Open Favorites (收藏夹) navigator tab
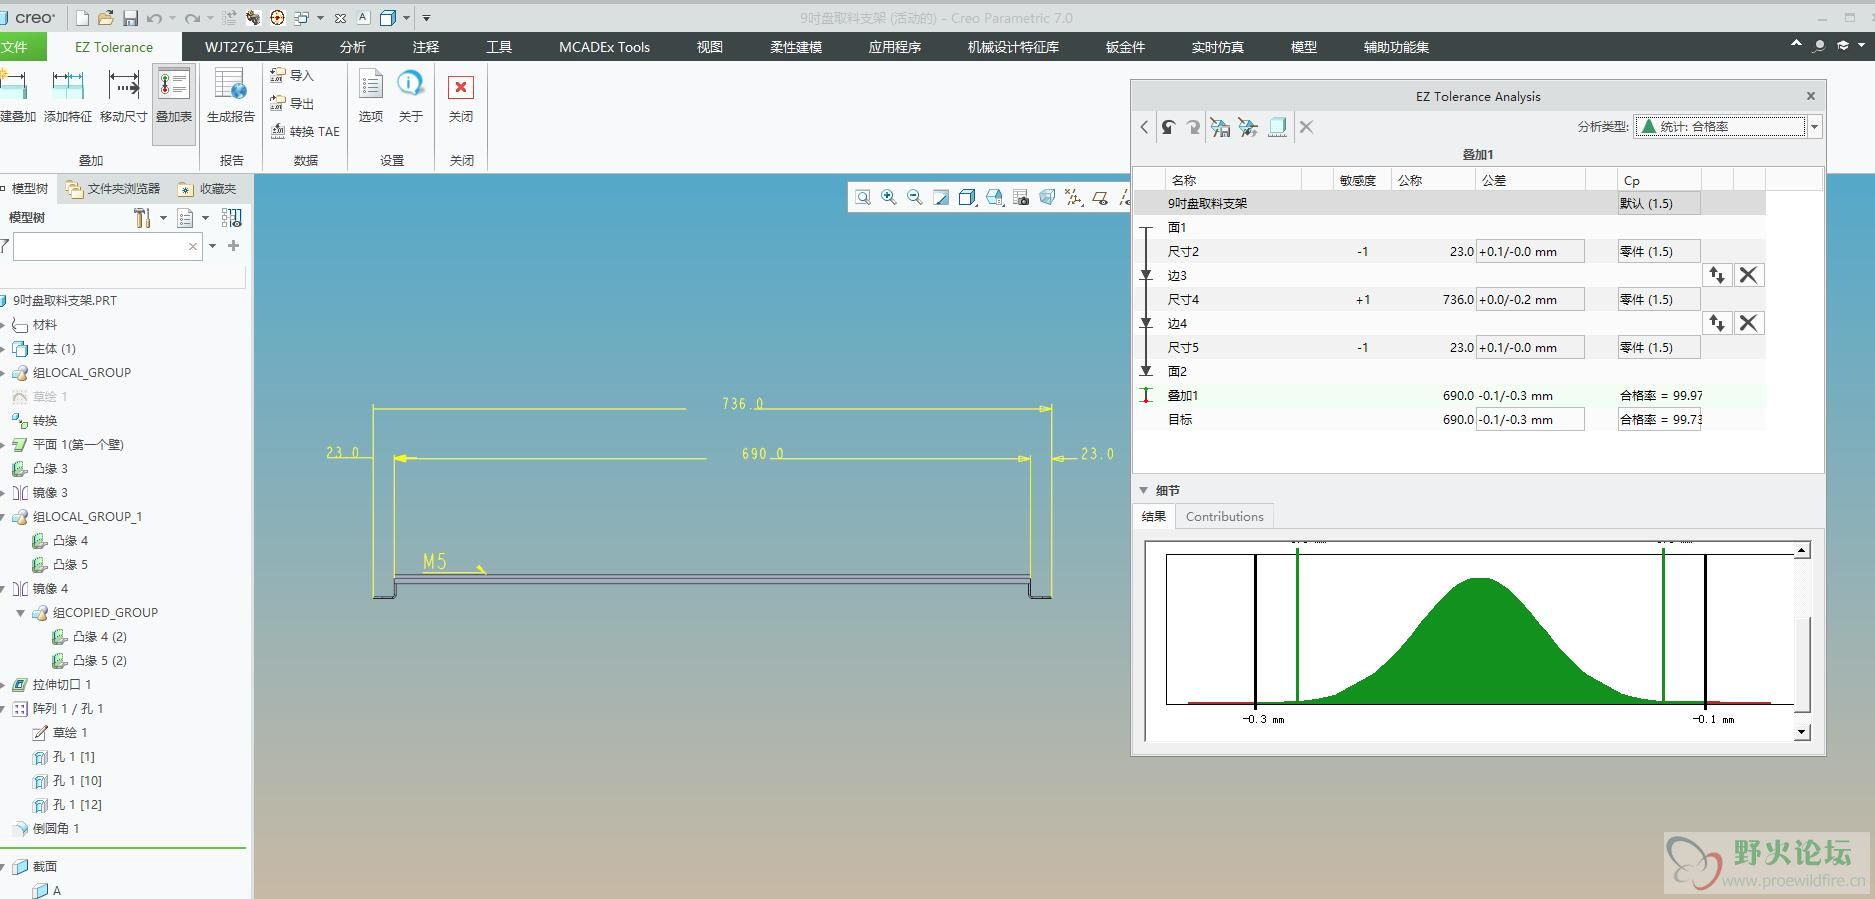The height and width of the screenshot is (899, 1875). [207, 188]
